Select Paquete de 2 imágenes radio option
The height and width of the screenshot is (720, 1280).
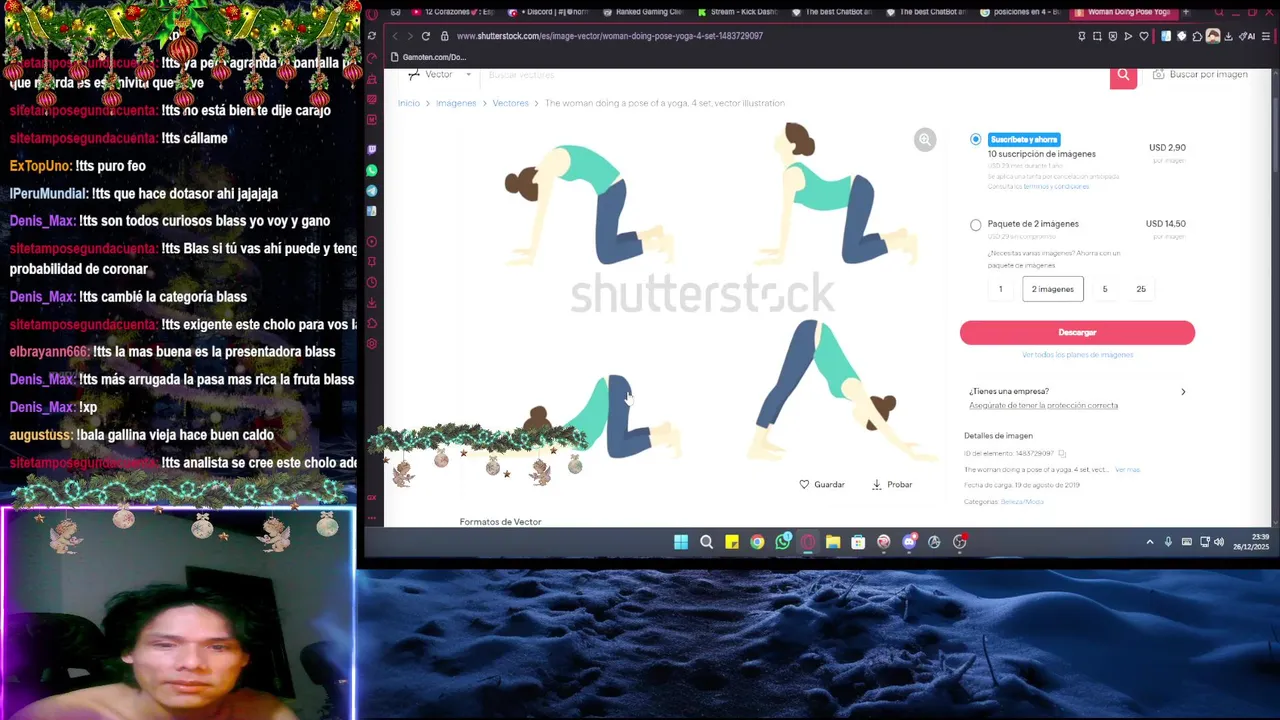coord(976,224)
